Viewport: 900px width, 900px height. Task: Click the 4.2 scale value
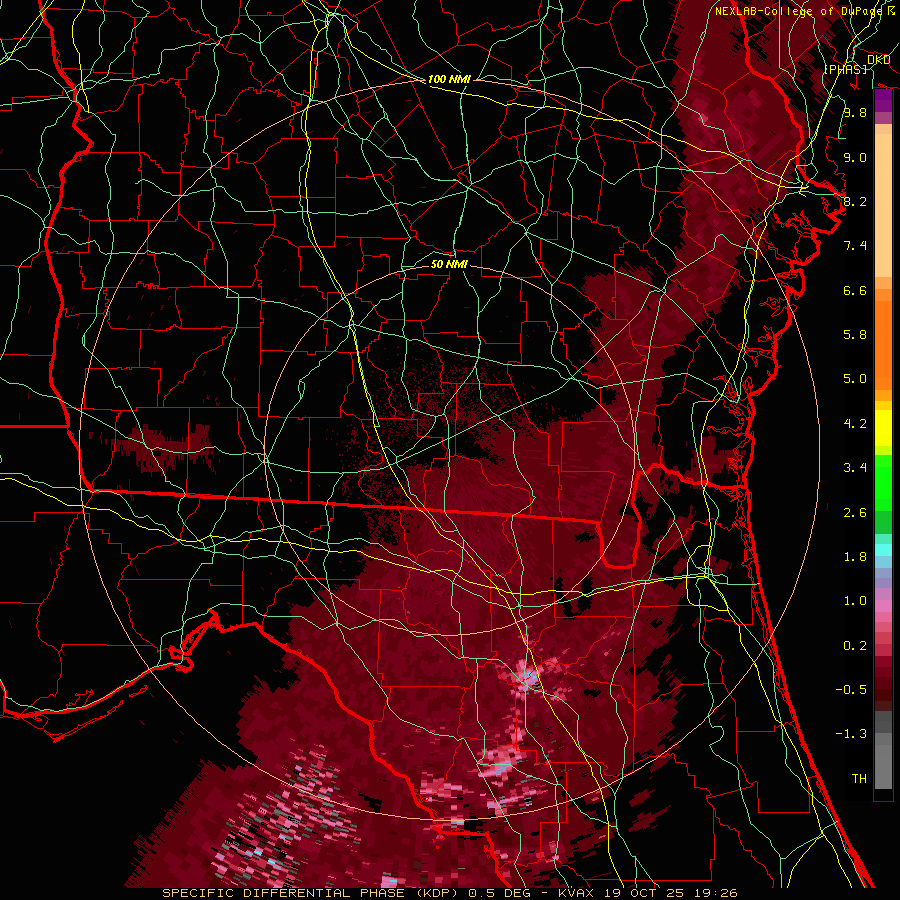855,424
